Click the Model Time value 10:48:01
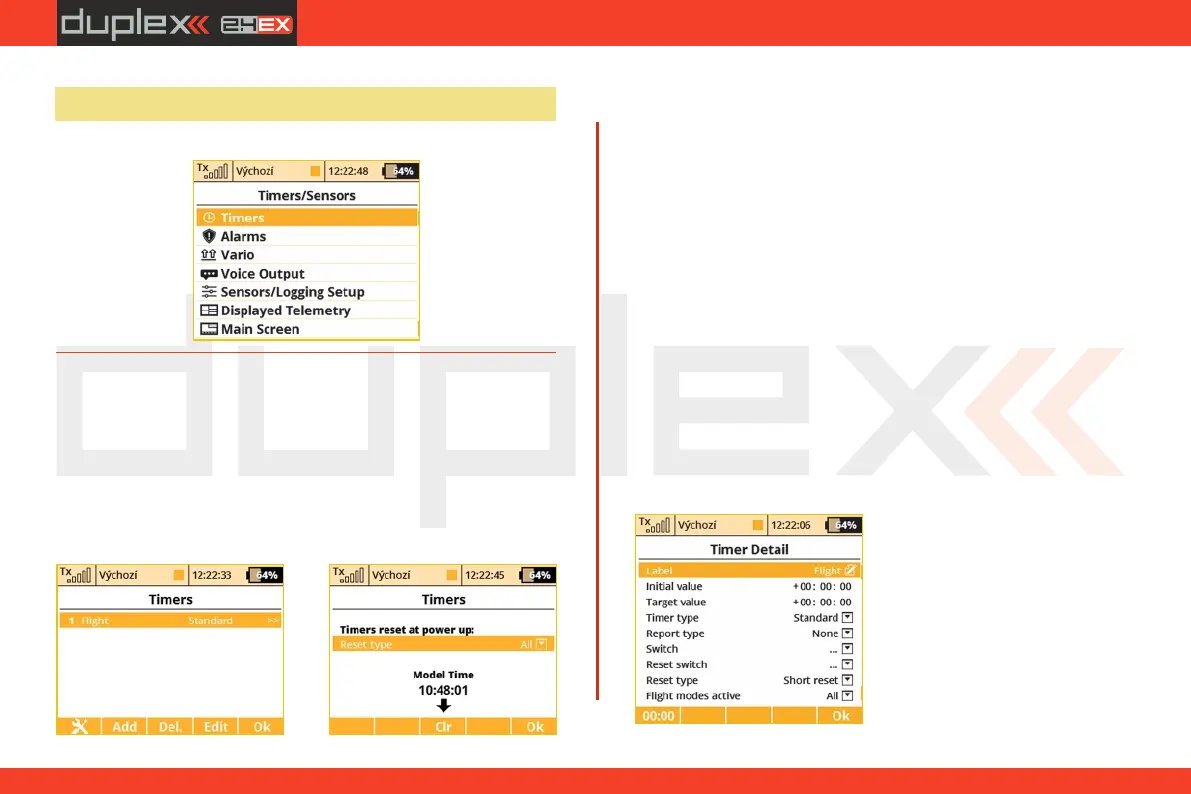Image resolution: width=1191 pixels, height=794 pixels. [443, 691]
